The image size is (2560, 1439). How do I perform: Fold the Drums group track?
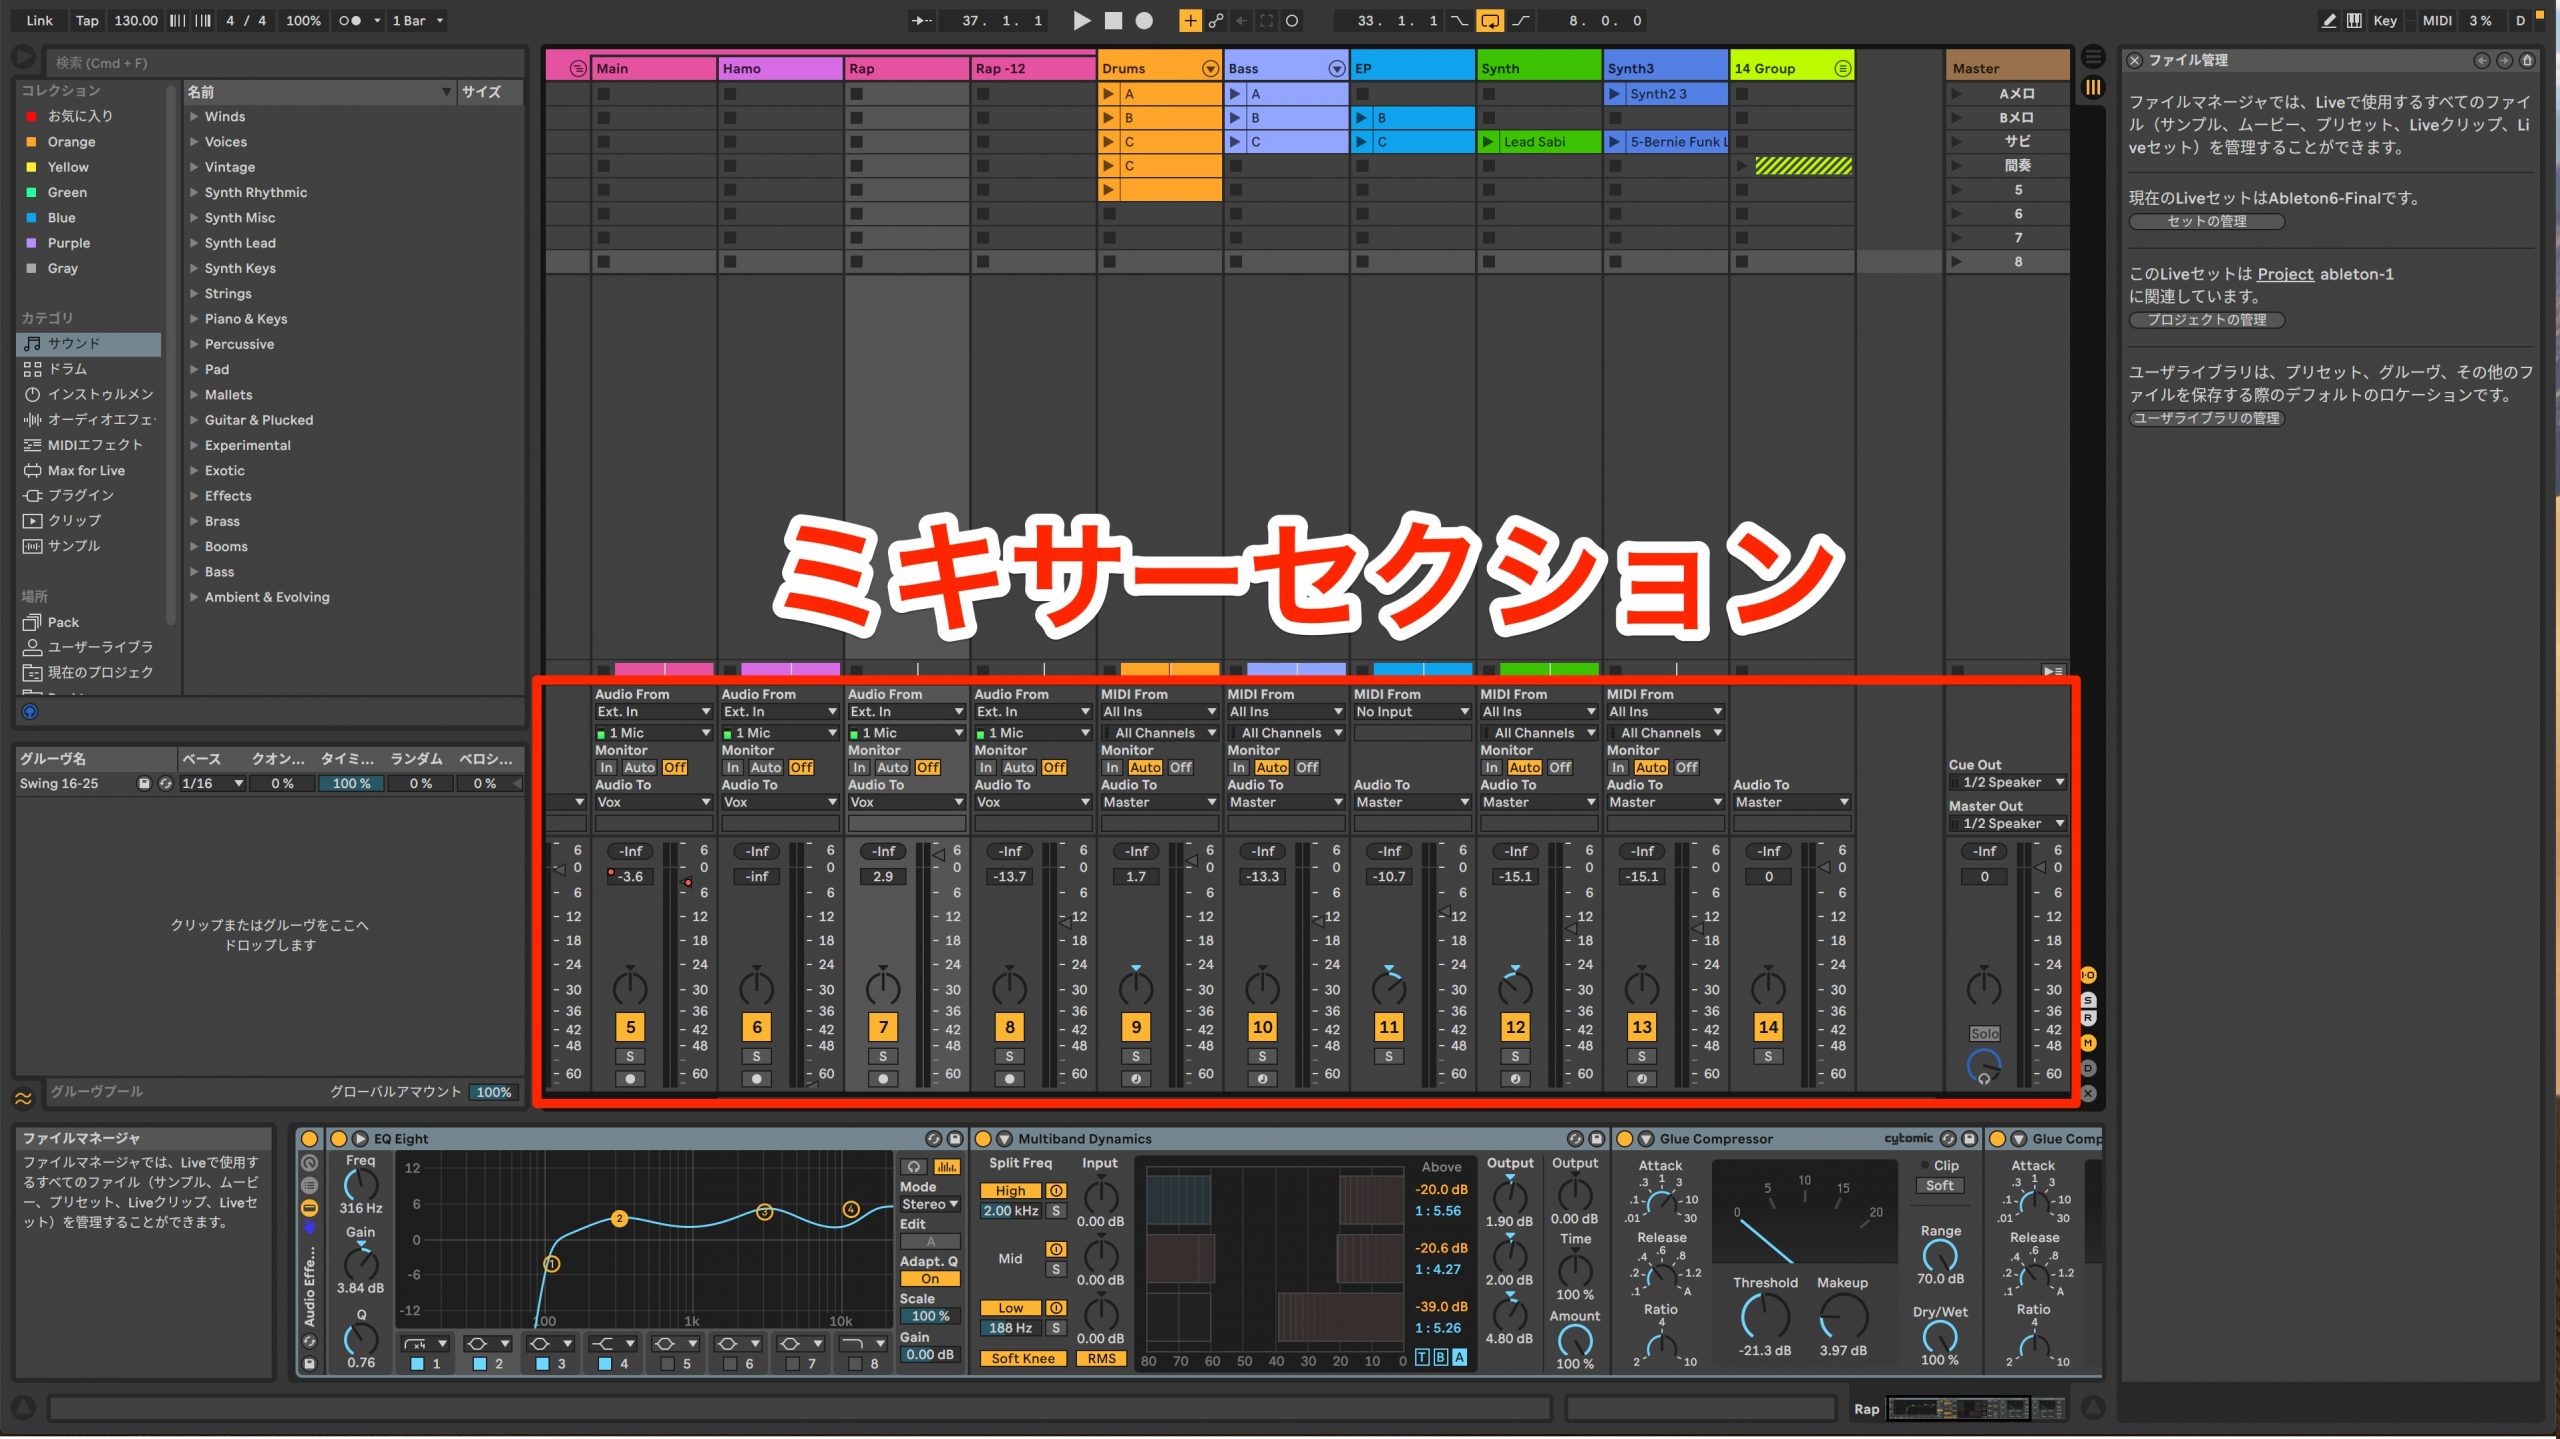[x=1210, y=68]
